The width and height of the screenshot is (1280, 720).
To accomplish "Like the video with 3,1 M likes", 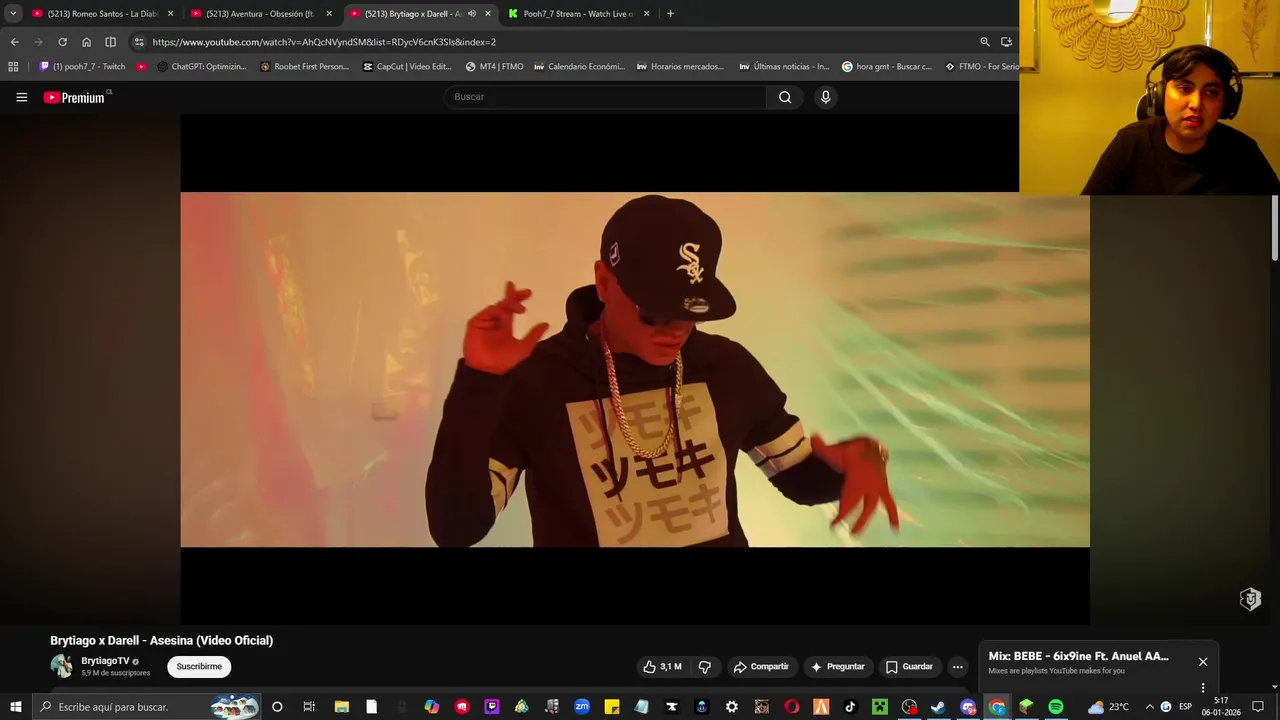I will (662, 667).
